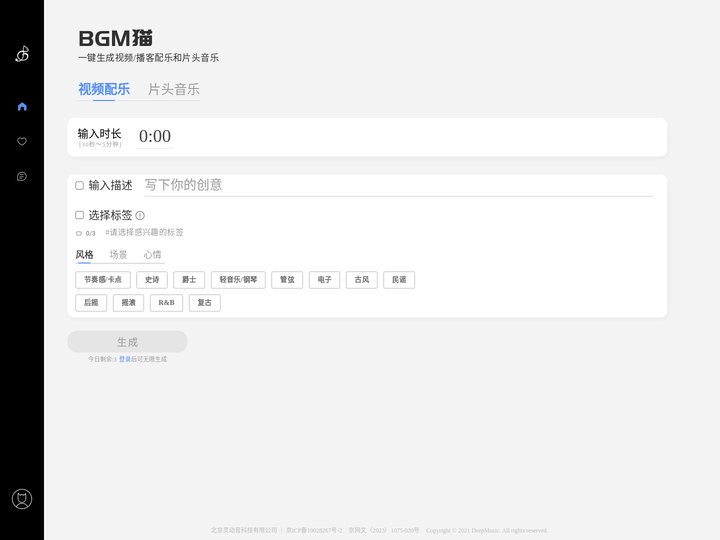The width and height of the screenshot is (720, 540).
Task: Choose the 民谣 tag
Action: pos(399,280)
